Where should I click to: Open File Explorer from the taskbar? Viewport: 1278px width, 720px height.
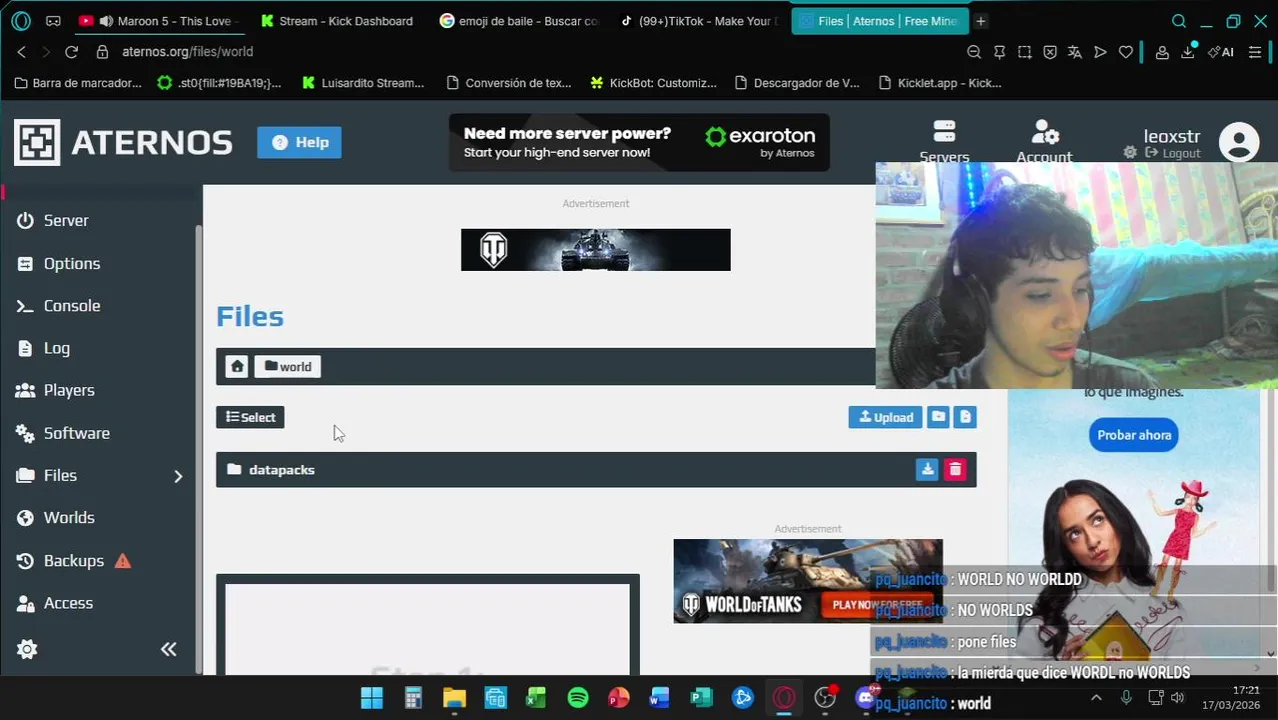[x=454, y=698]
